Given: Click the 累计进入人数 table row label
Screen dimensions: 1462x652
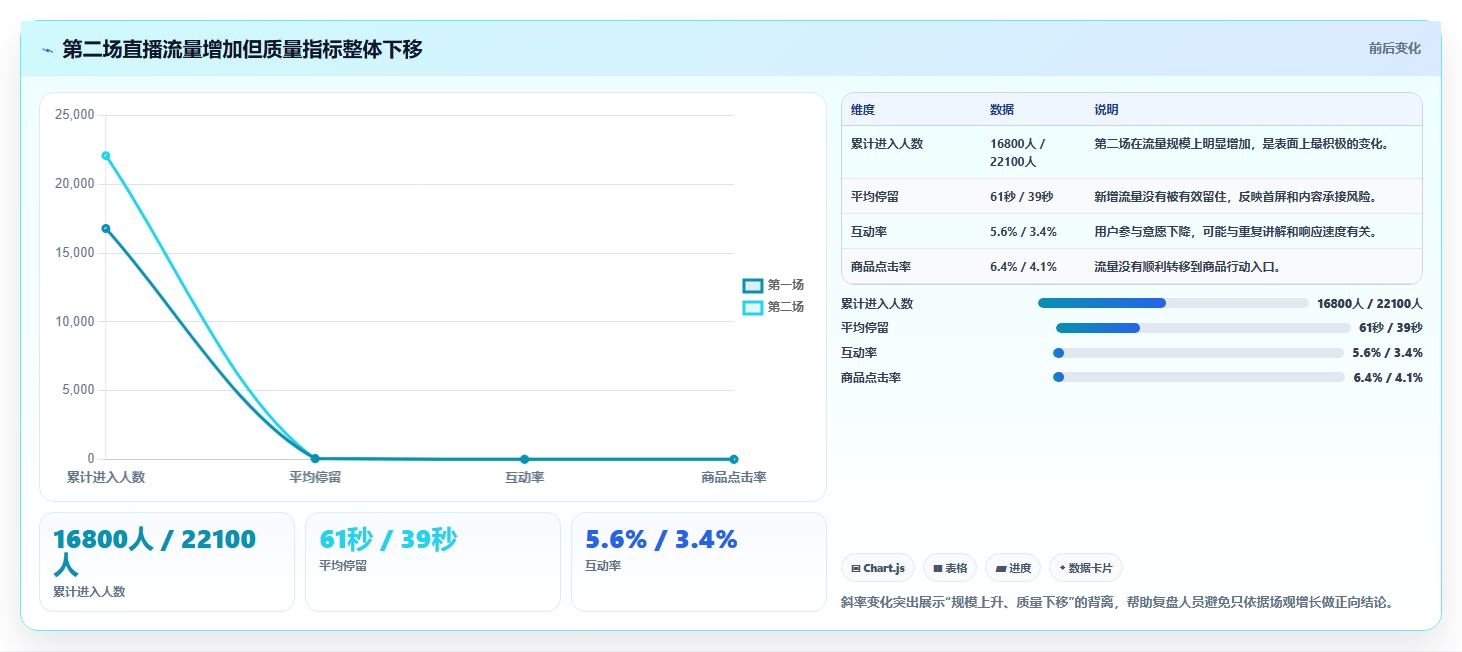Looking at the screenshot, I should point(887,144).
